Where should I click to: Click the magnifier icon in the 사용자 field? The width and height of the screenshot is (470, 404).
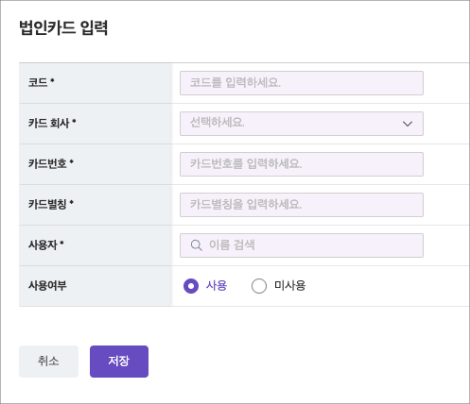196,245
